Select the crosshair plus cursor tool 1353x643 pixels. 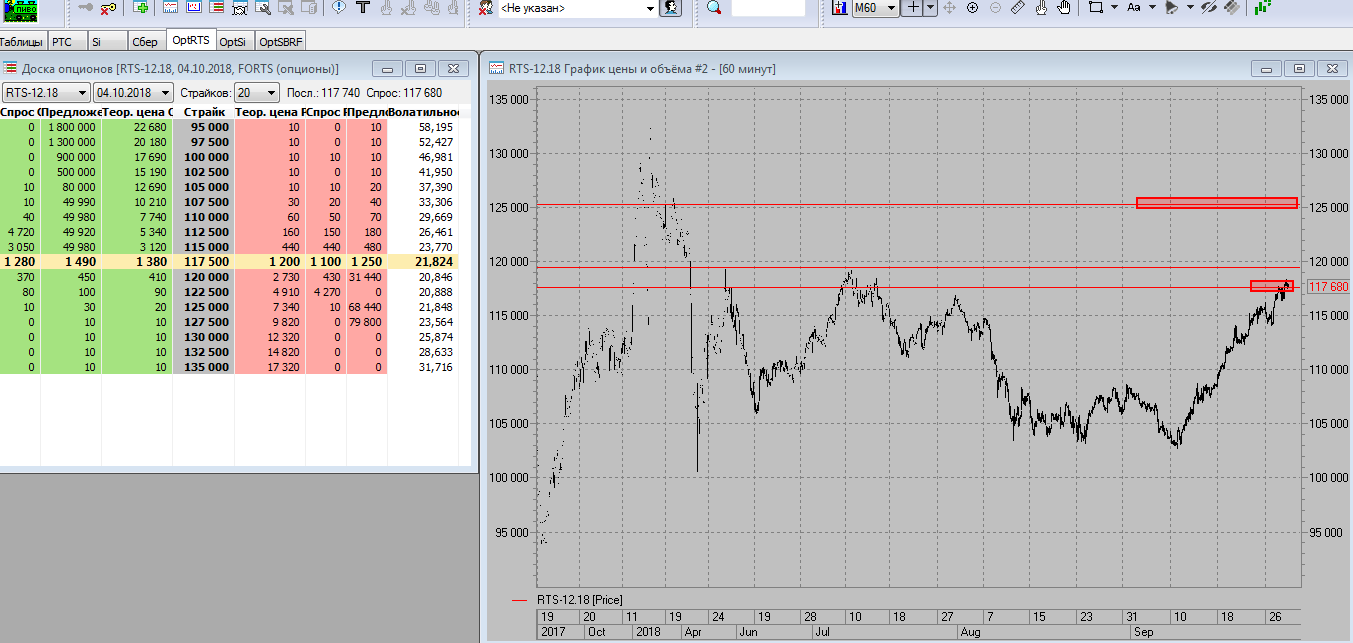(x=911, y=7)
